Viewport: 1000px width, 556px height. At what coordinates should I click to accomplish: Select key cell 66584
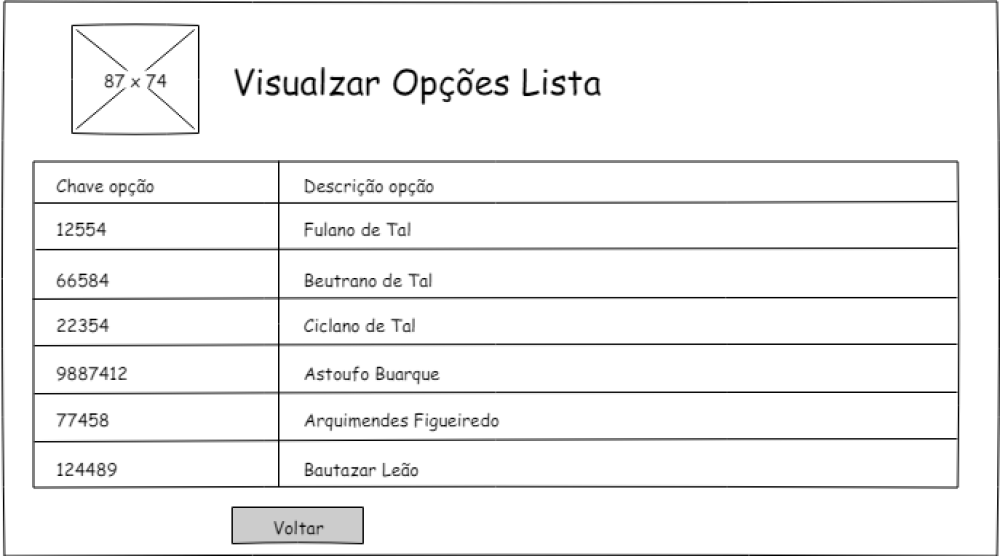pos(82,281)
